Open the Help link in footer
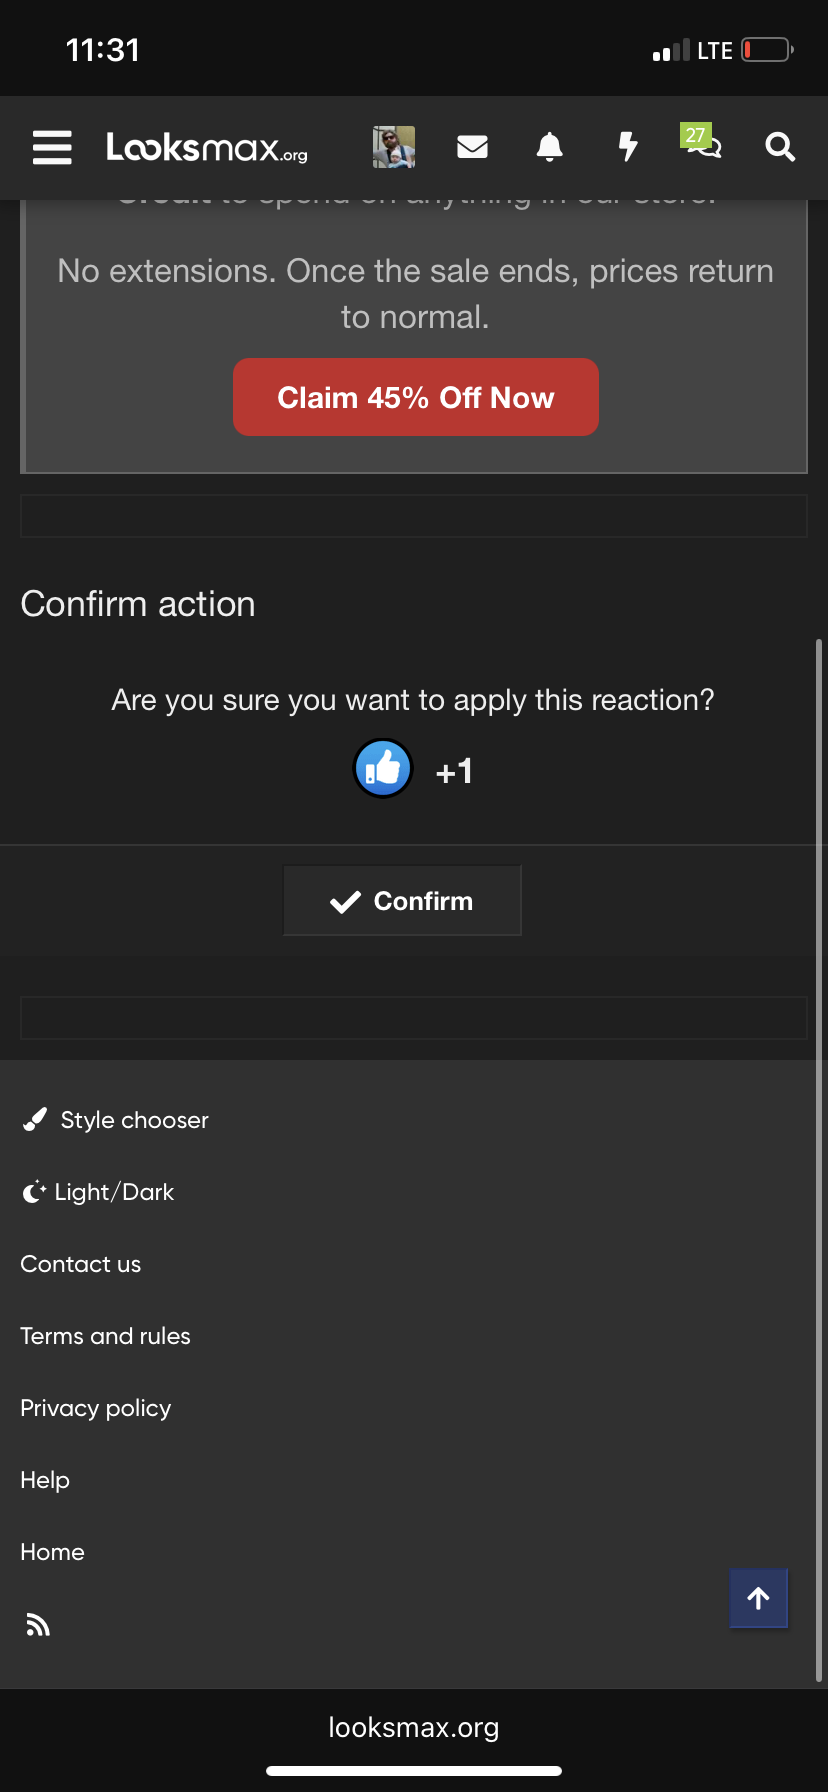This screenshot has width=828, height=1792. (x=45, y=1480)
